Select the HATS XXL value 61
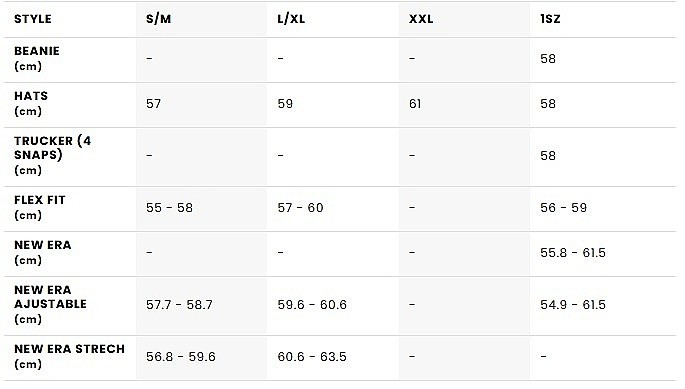The width and height of the screenshot is (685, 389). click(415, 104)
